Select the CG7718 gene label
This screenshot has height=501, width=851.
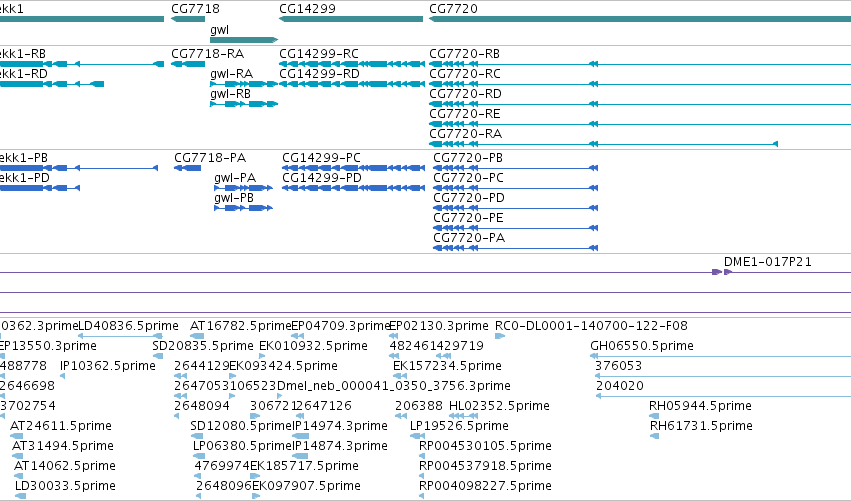coord(195,9)
